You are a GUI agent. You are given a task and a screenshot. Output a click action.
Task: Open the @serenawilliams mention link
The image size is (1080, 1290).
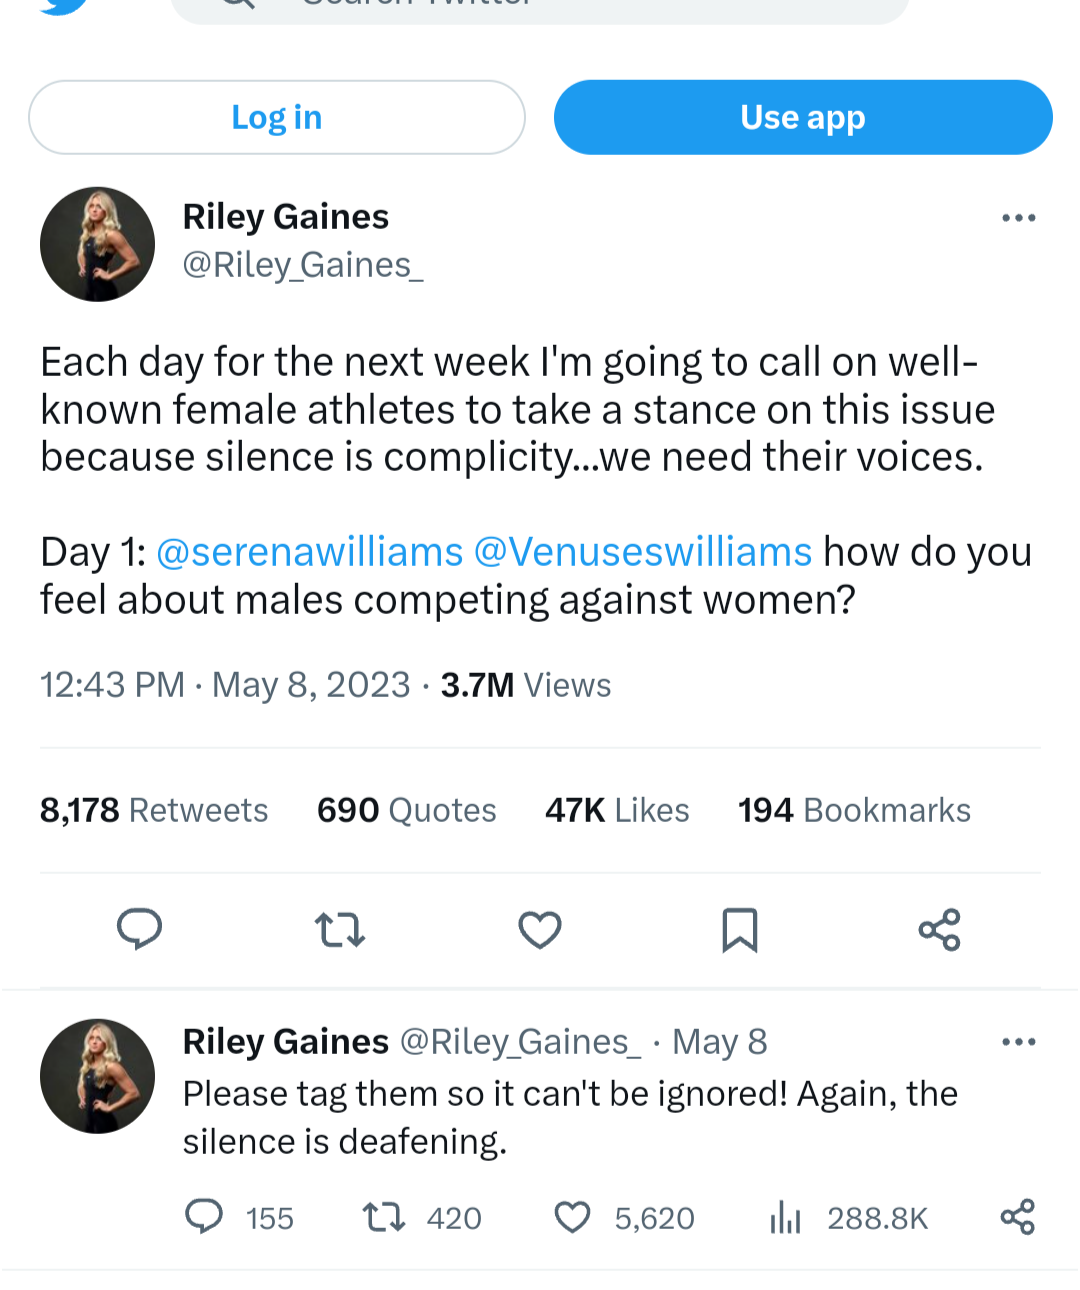310,552
